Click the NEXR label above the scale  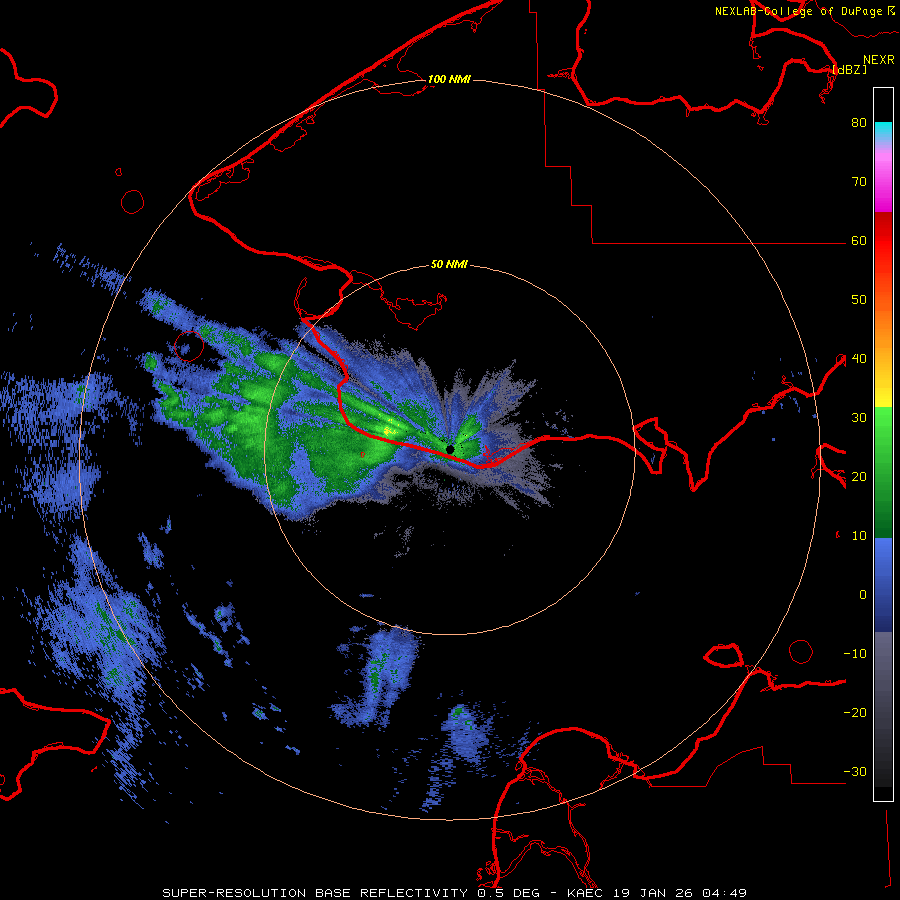click(x=878, y=60)
